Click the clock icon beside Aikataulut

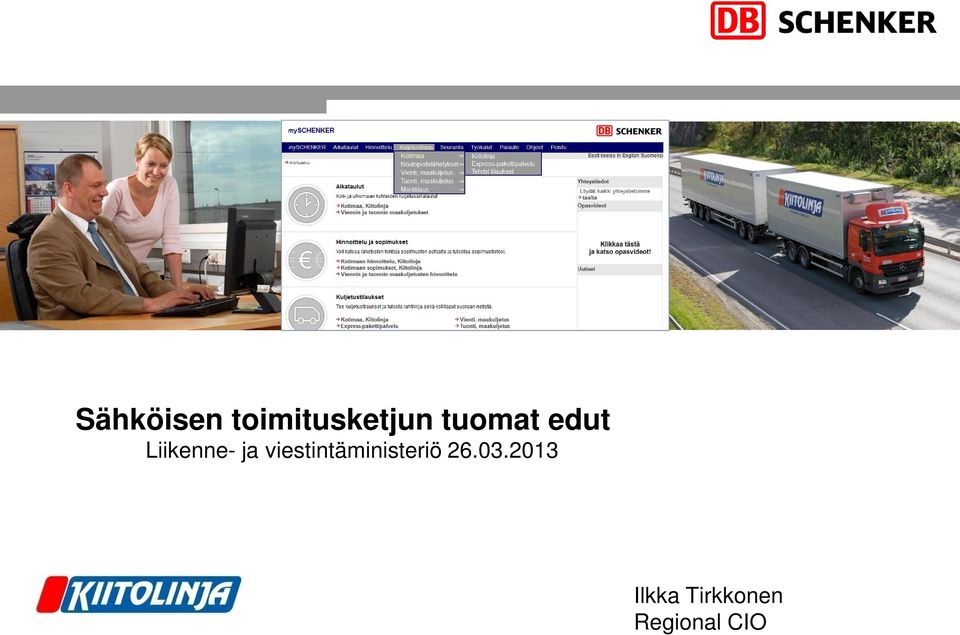pos(307,205)
